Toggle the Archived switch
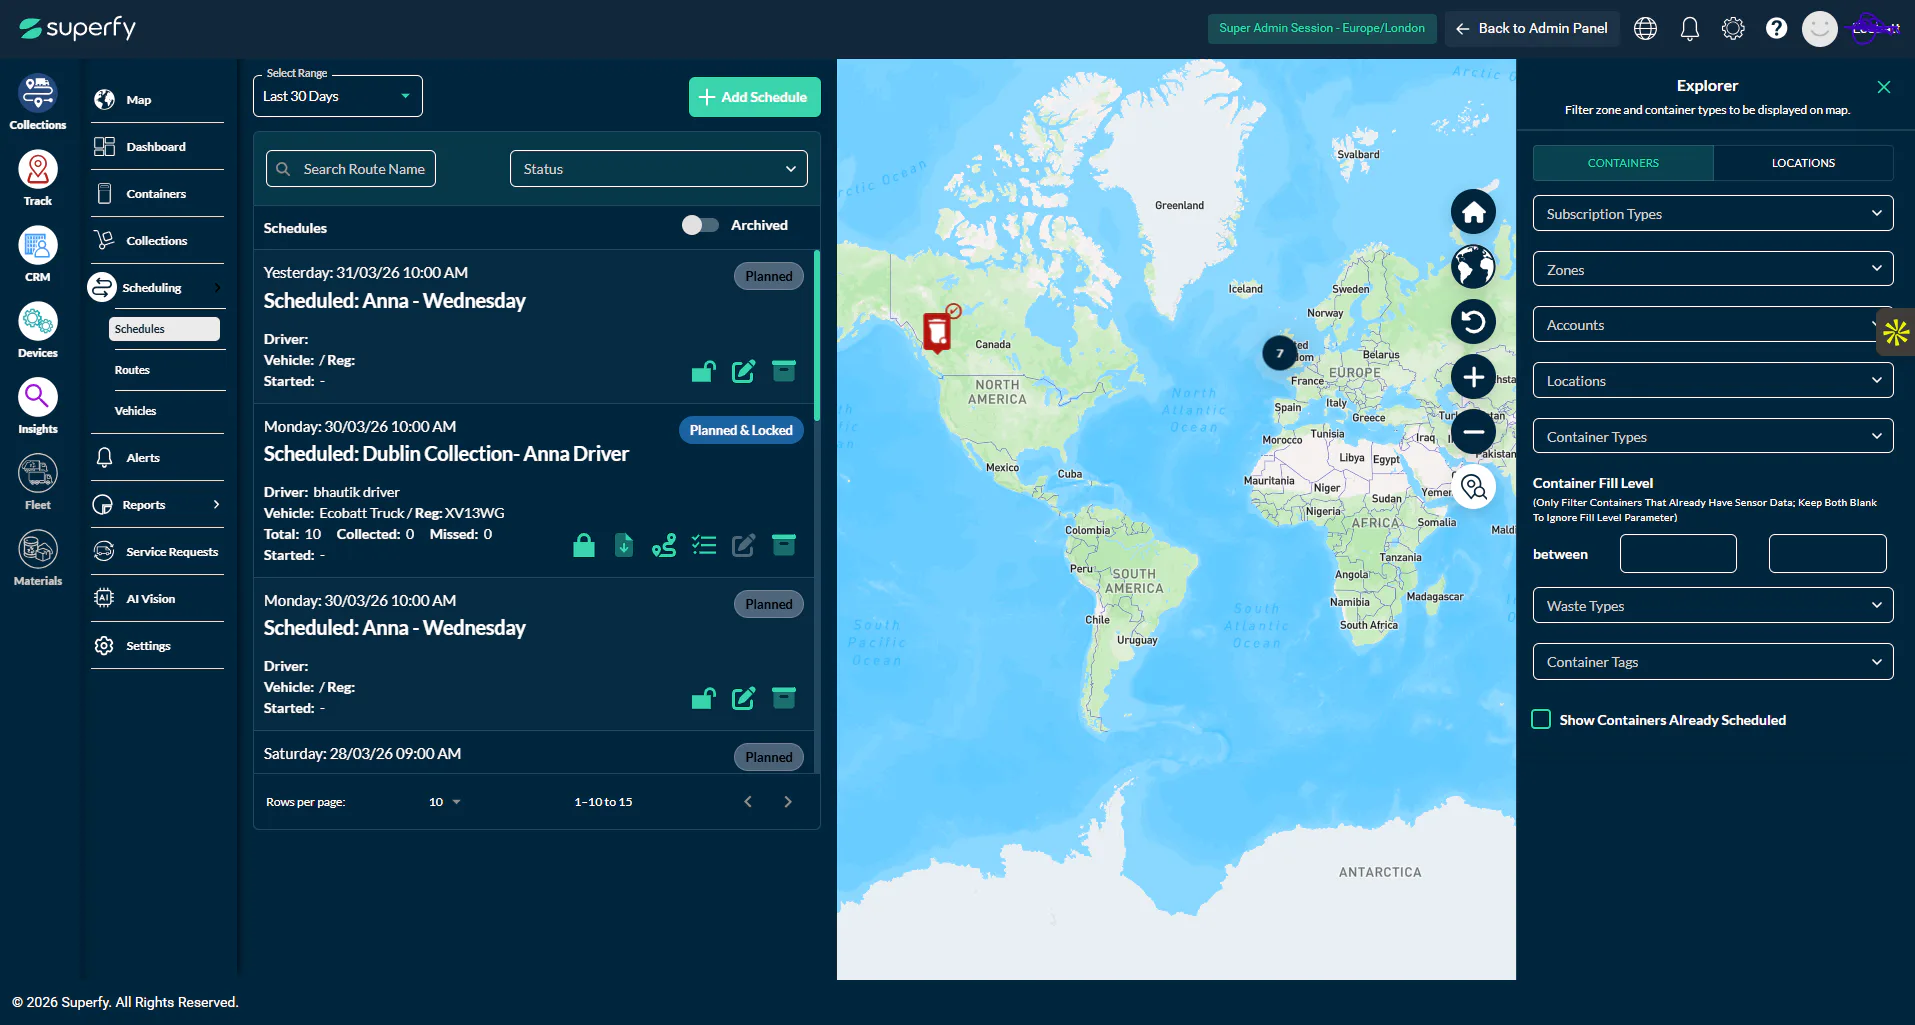The image size is (1915, 1025). [x=700, y=225]
